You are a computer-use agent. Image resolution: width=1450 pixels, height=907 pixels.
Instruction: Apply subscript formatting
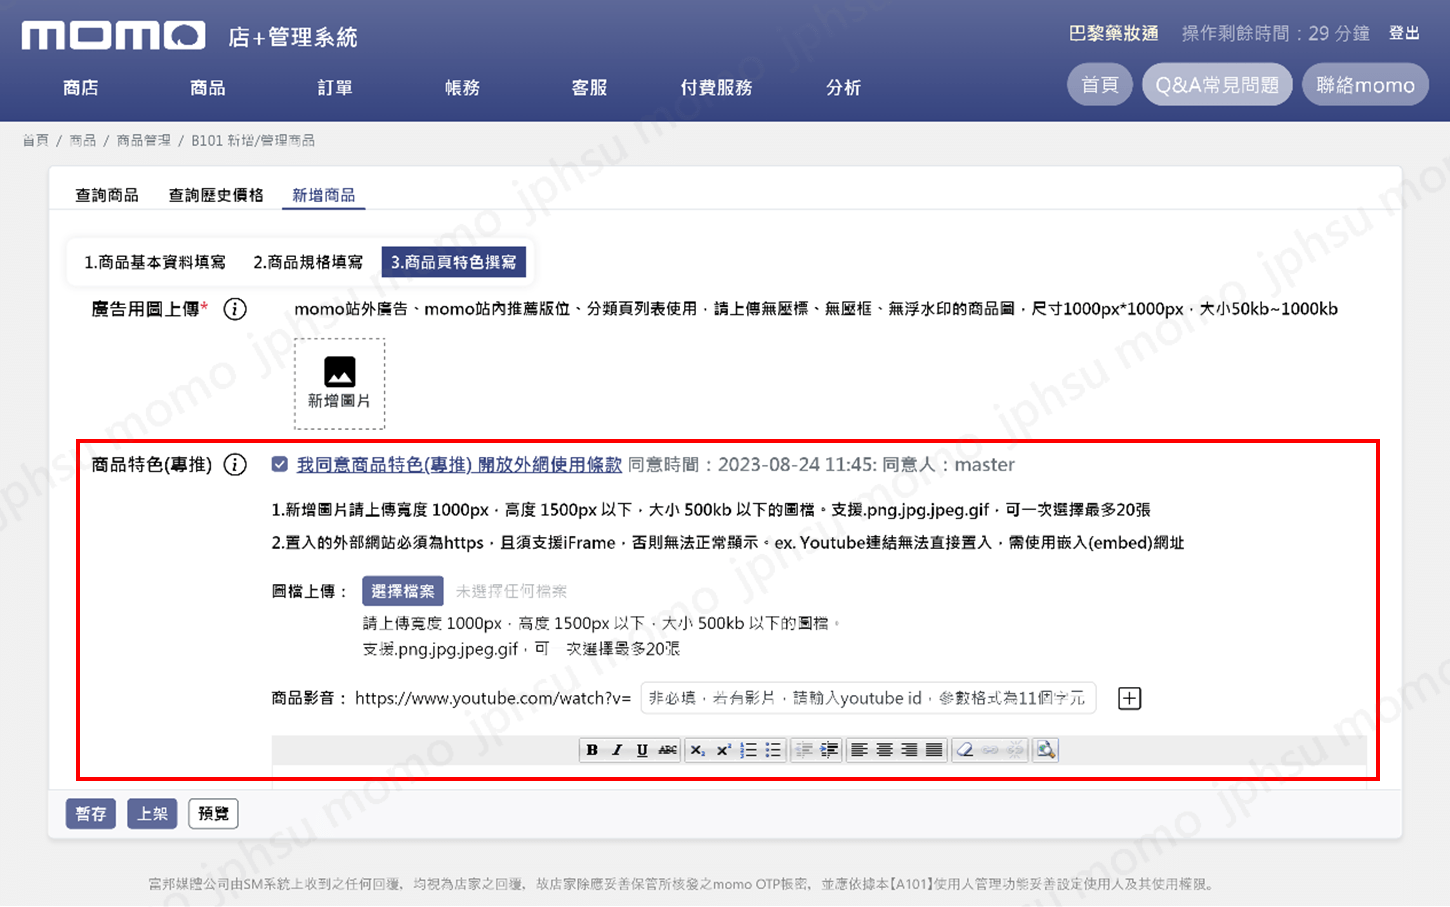tap(698, 750)
